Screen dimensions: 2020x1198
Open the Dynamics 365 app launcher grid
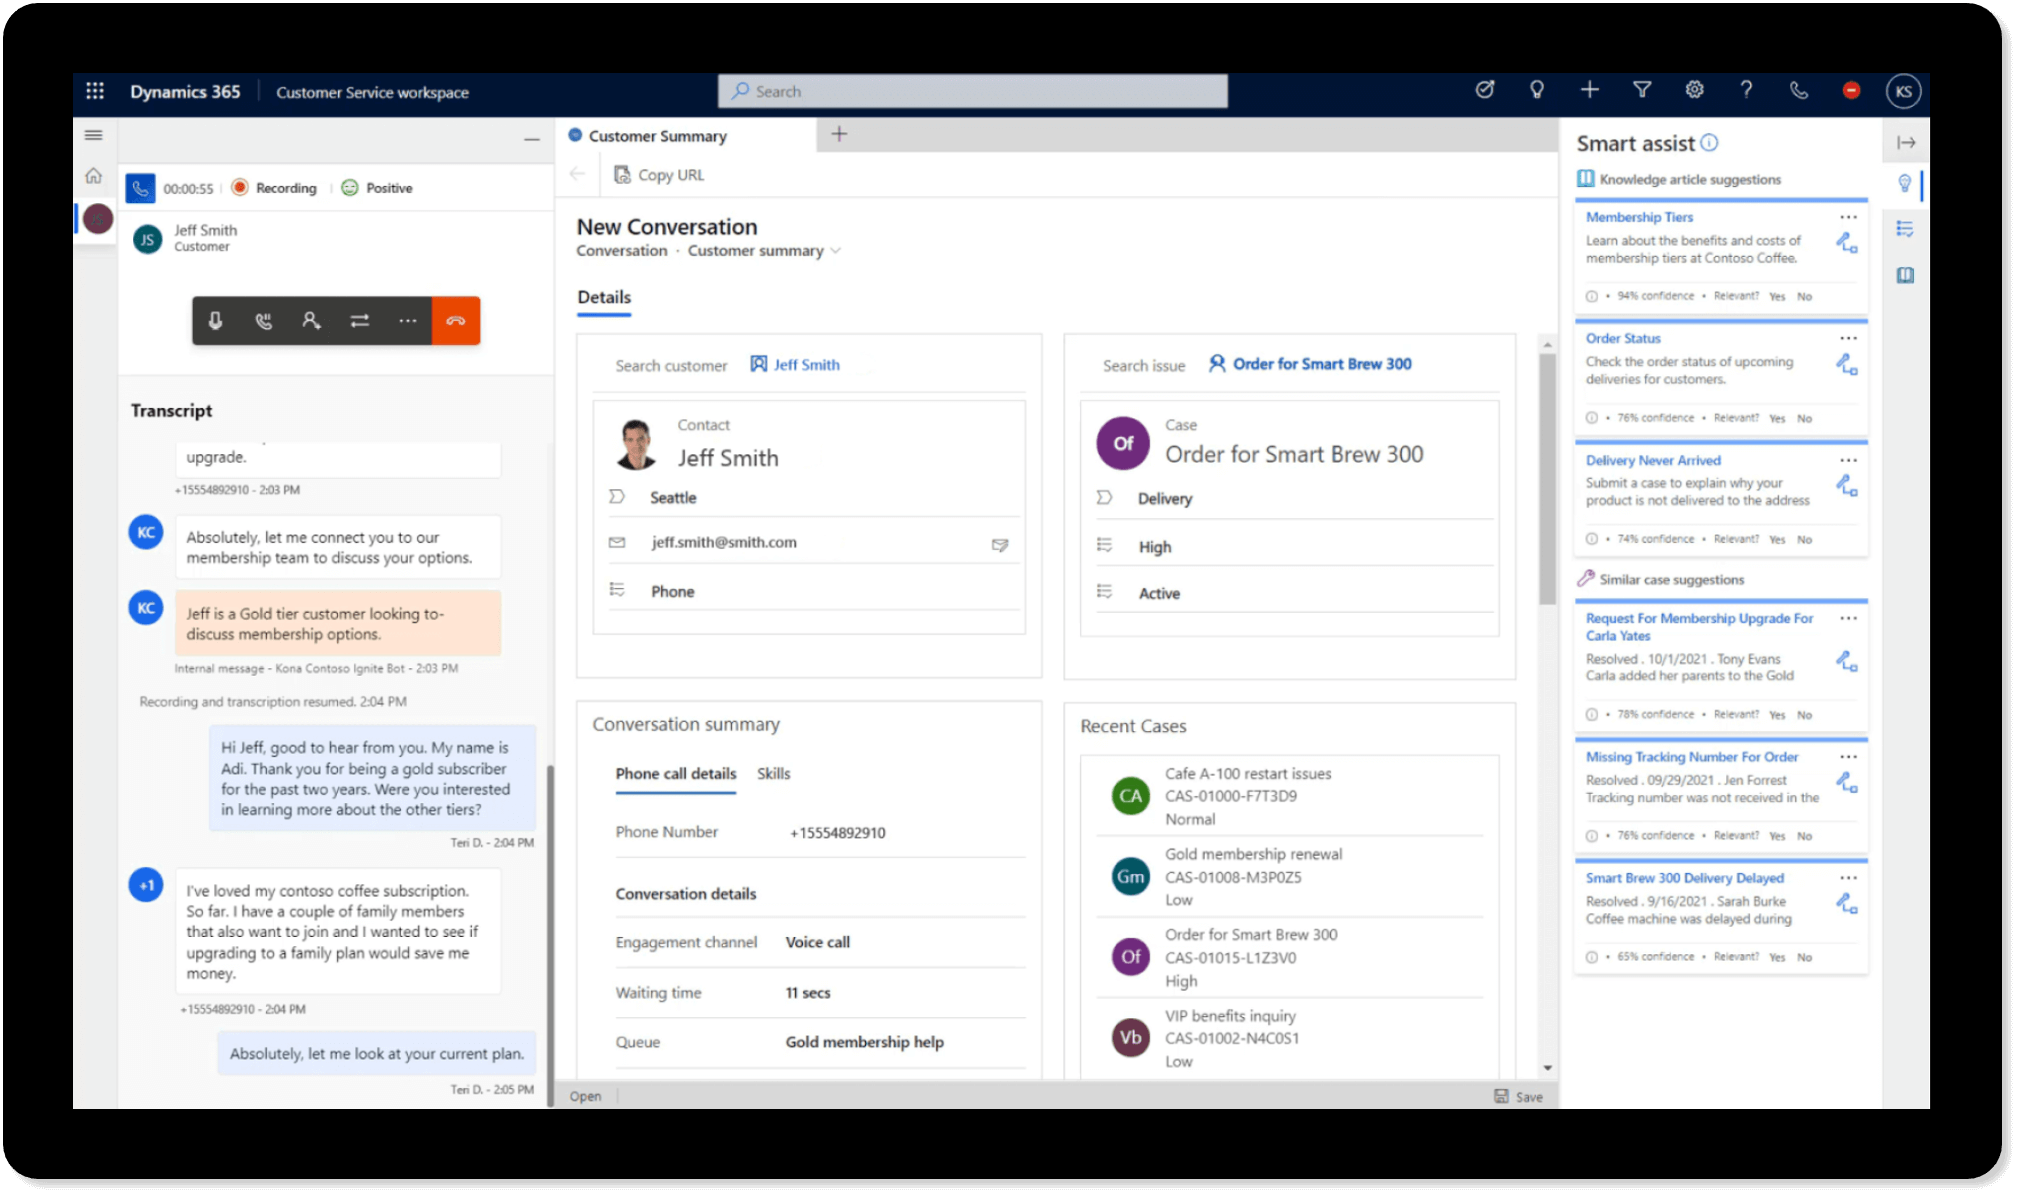click(x=95, y=91)
